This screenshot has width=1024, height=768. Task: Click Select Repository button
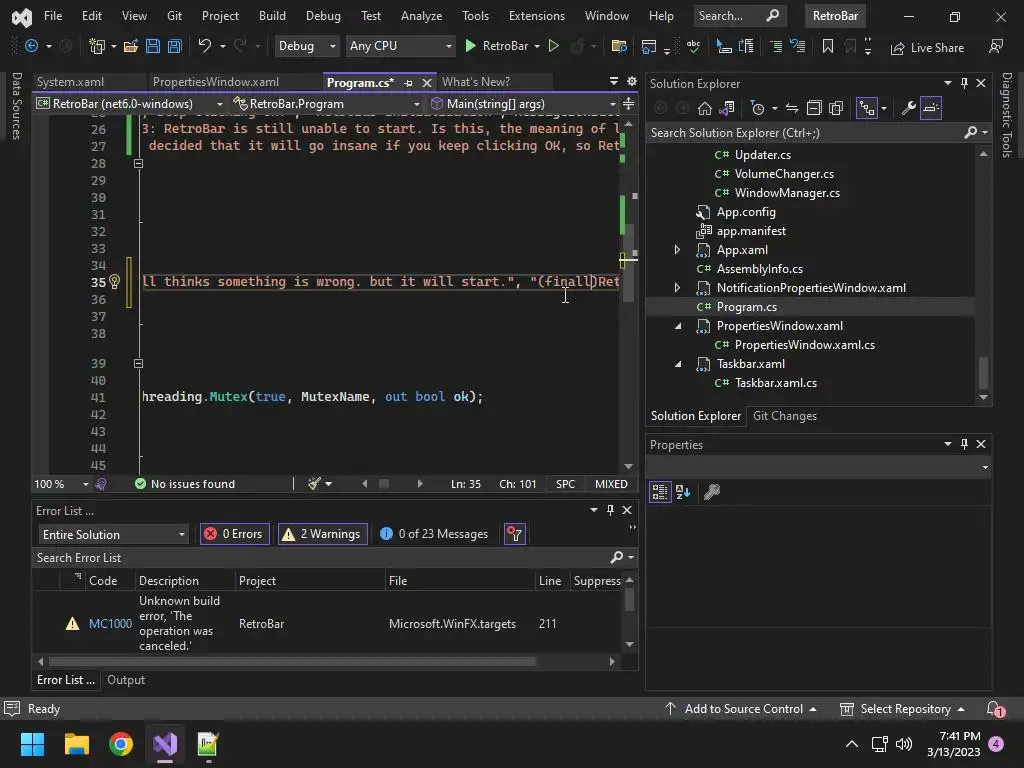[x=902, y=709]
